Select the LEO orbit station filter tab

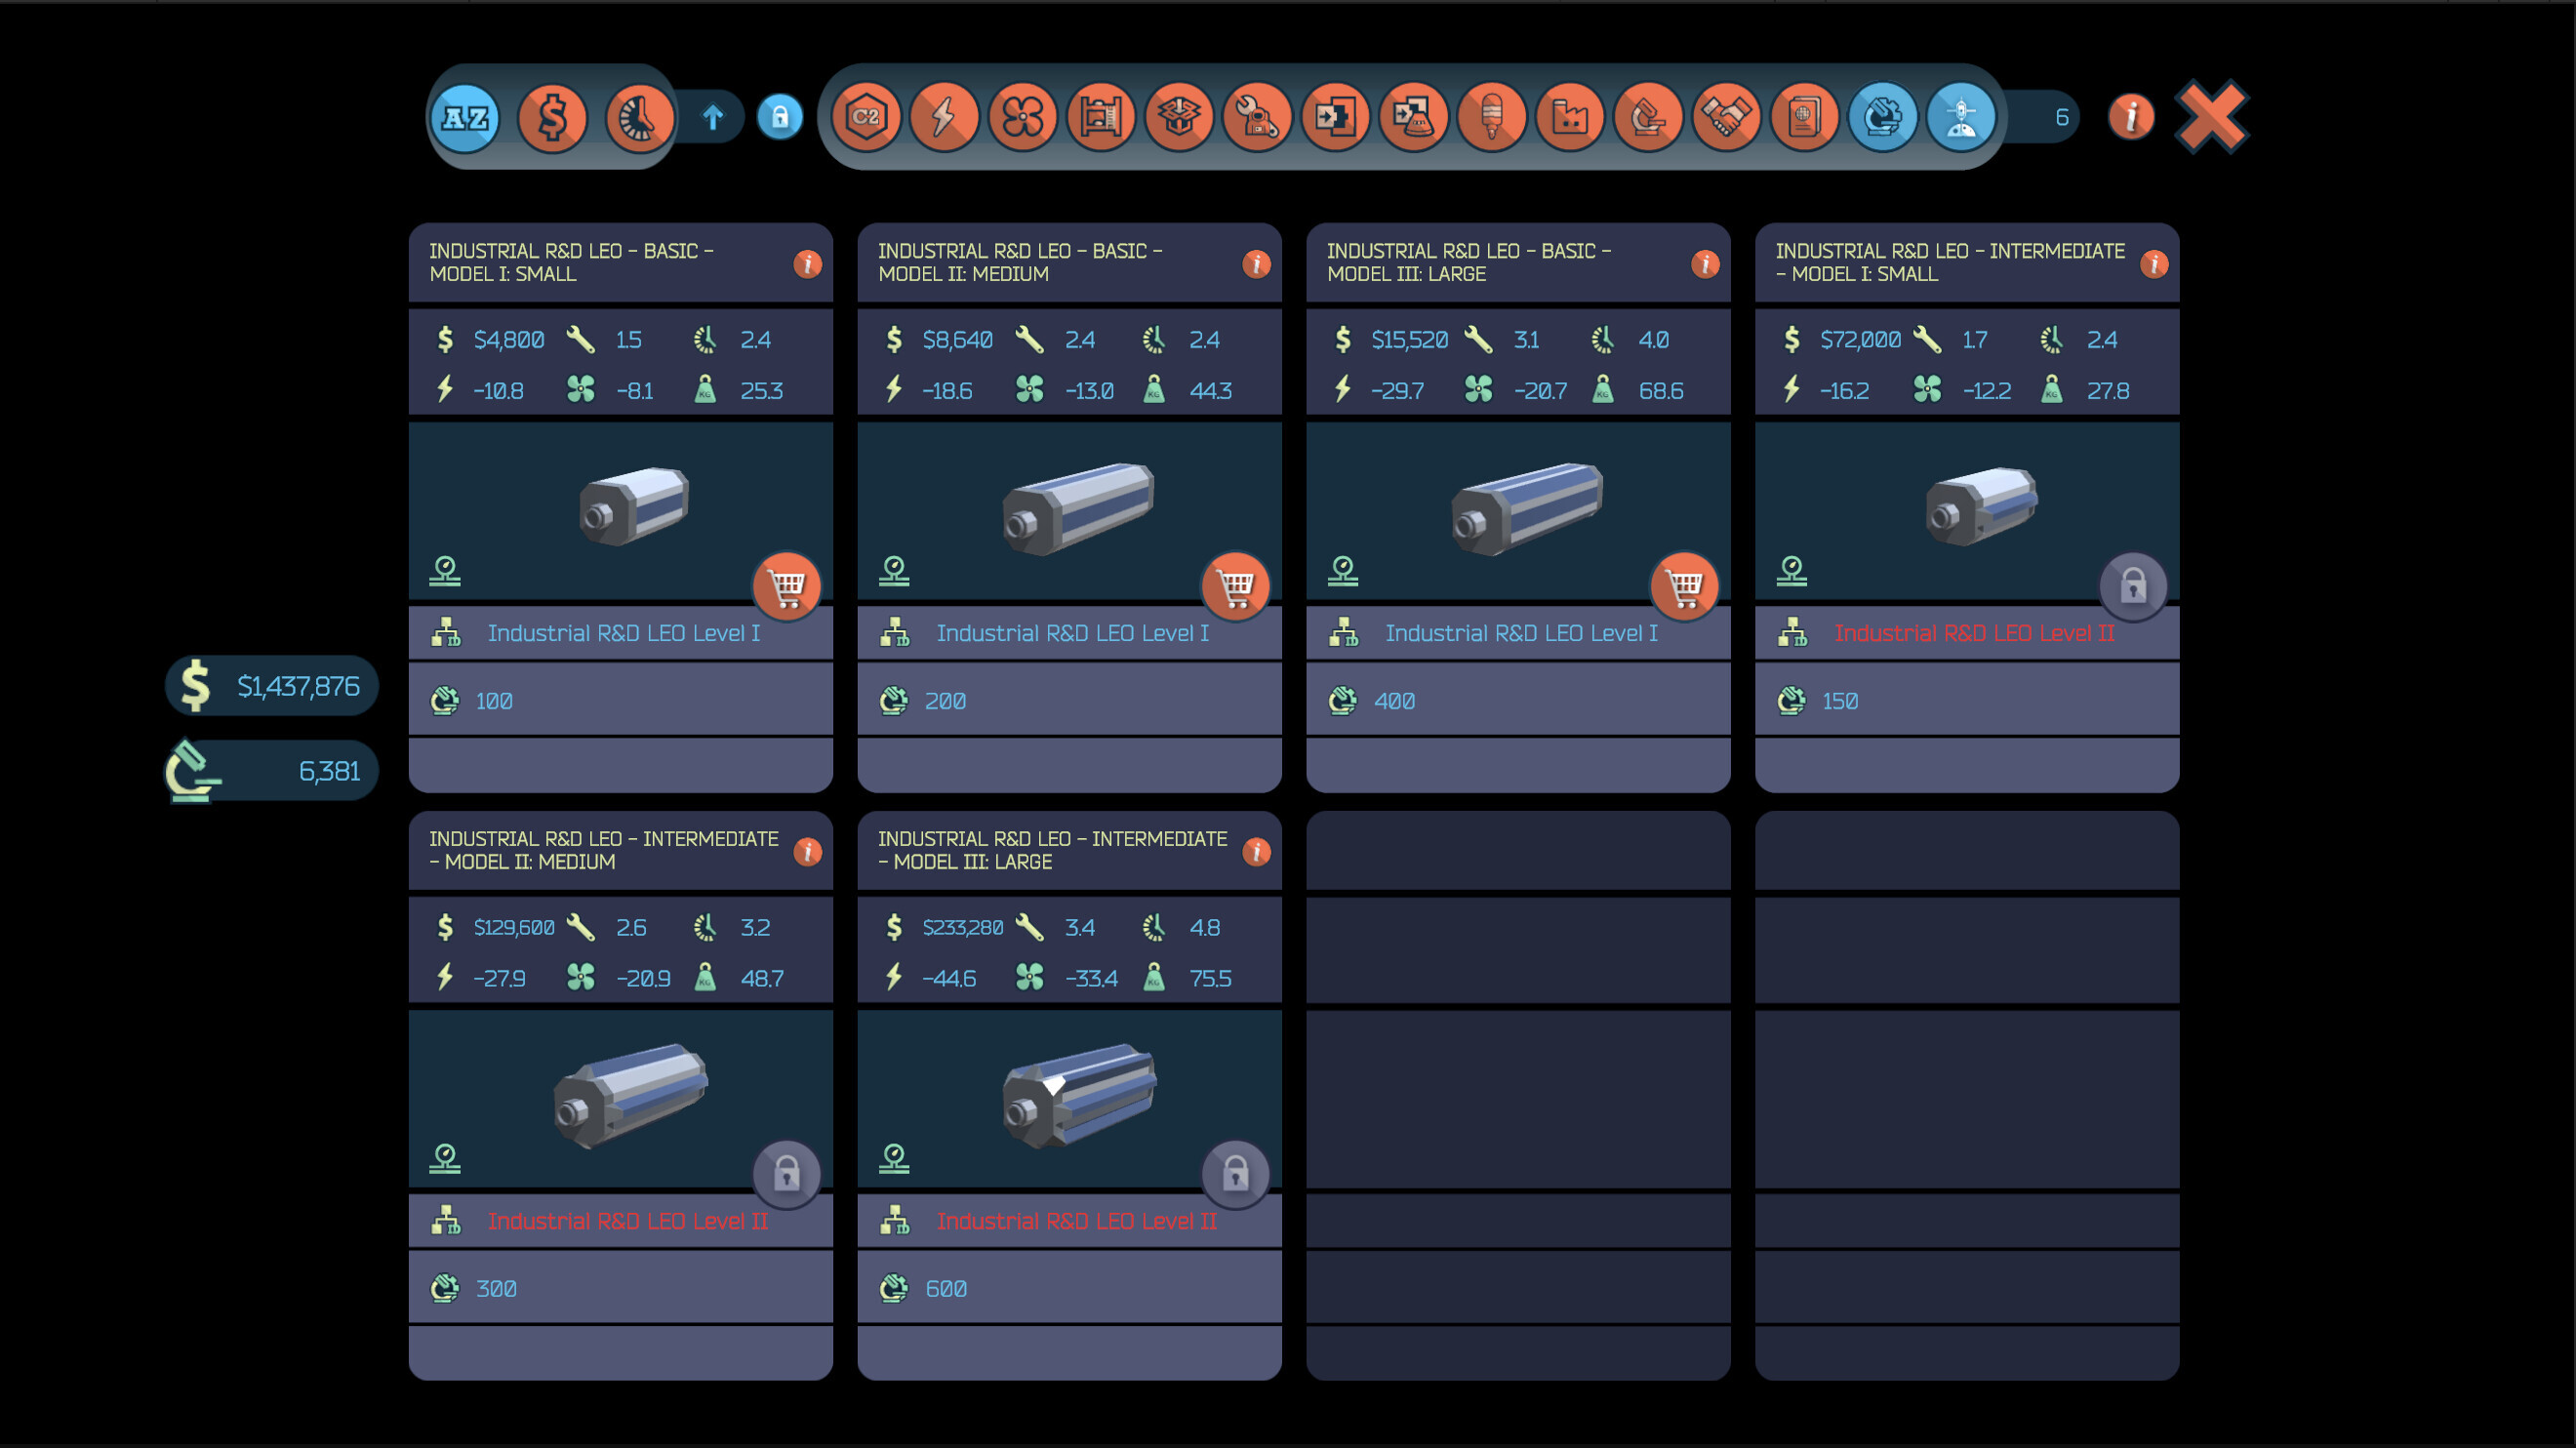pos(1961,118)
